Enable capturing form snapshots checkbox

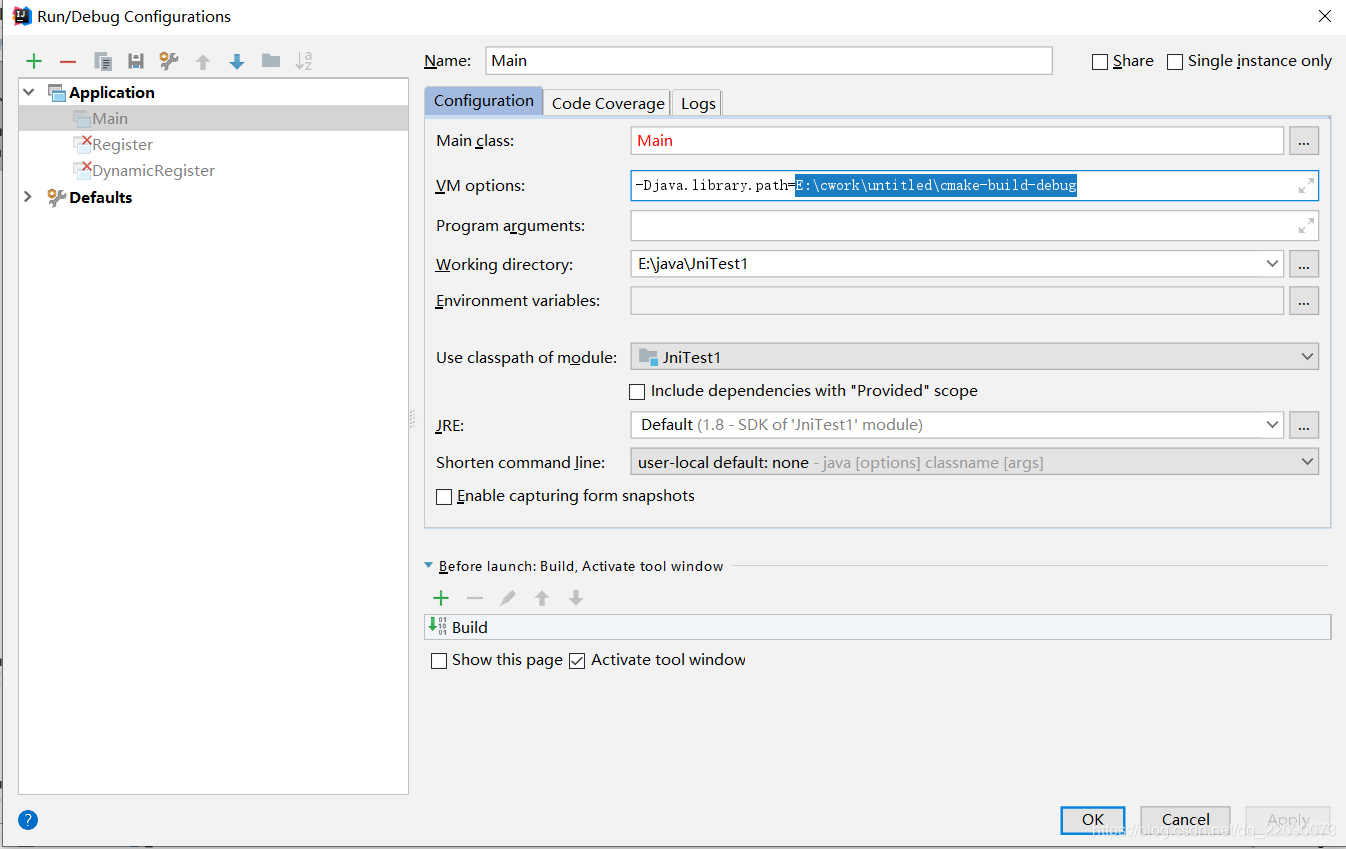click(x=444, y=497)
